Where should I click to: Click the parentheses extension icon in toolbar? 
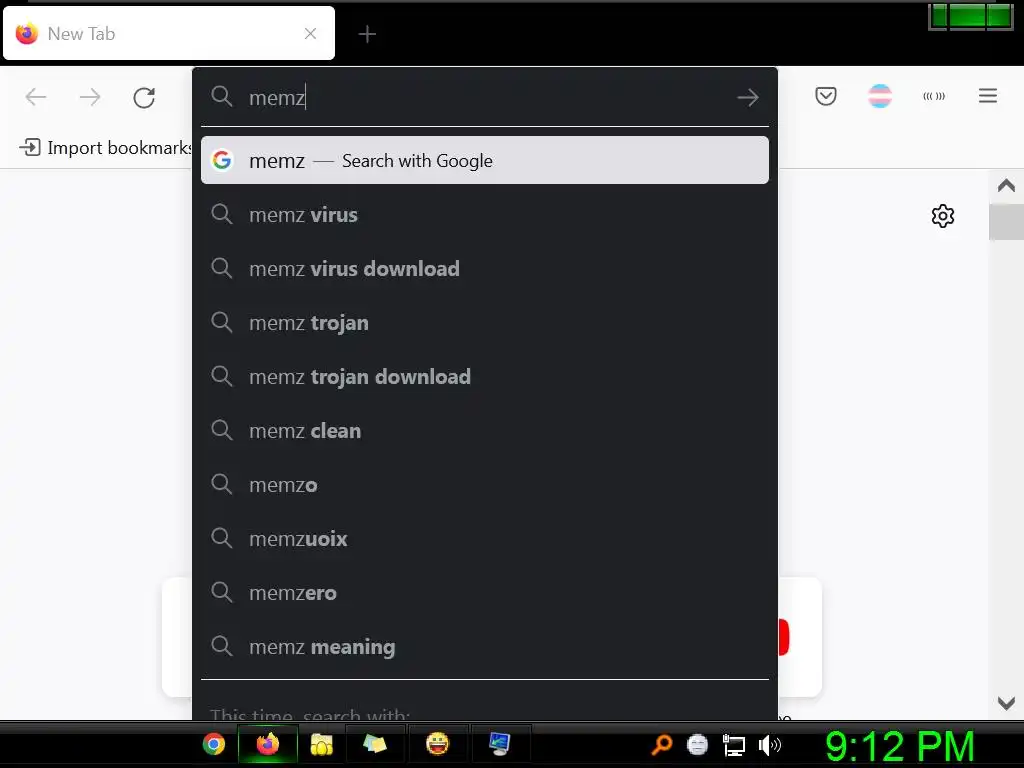pos(934,96)
